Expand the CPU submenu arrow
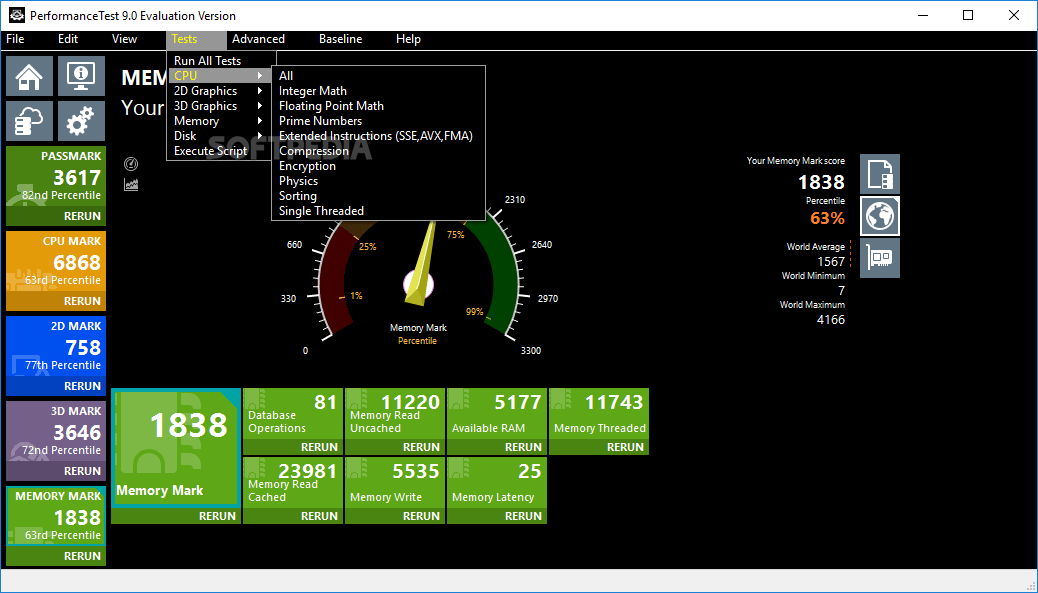The image size is (1038, 593). coord(260,76)
